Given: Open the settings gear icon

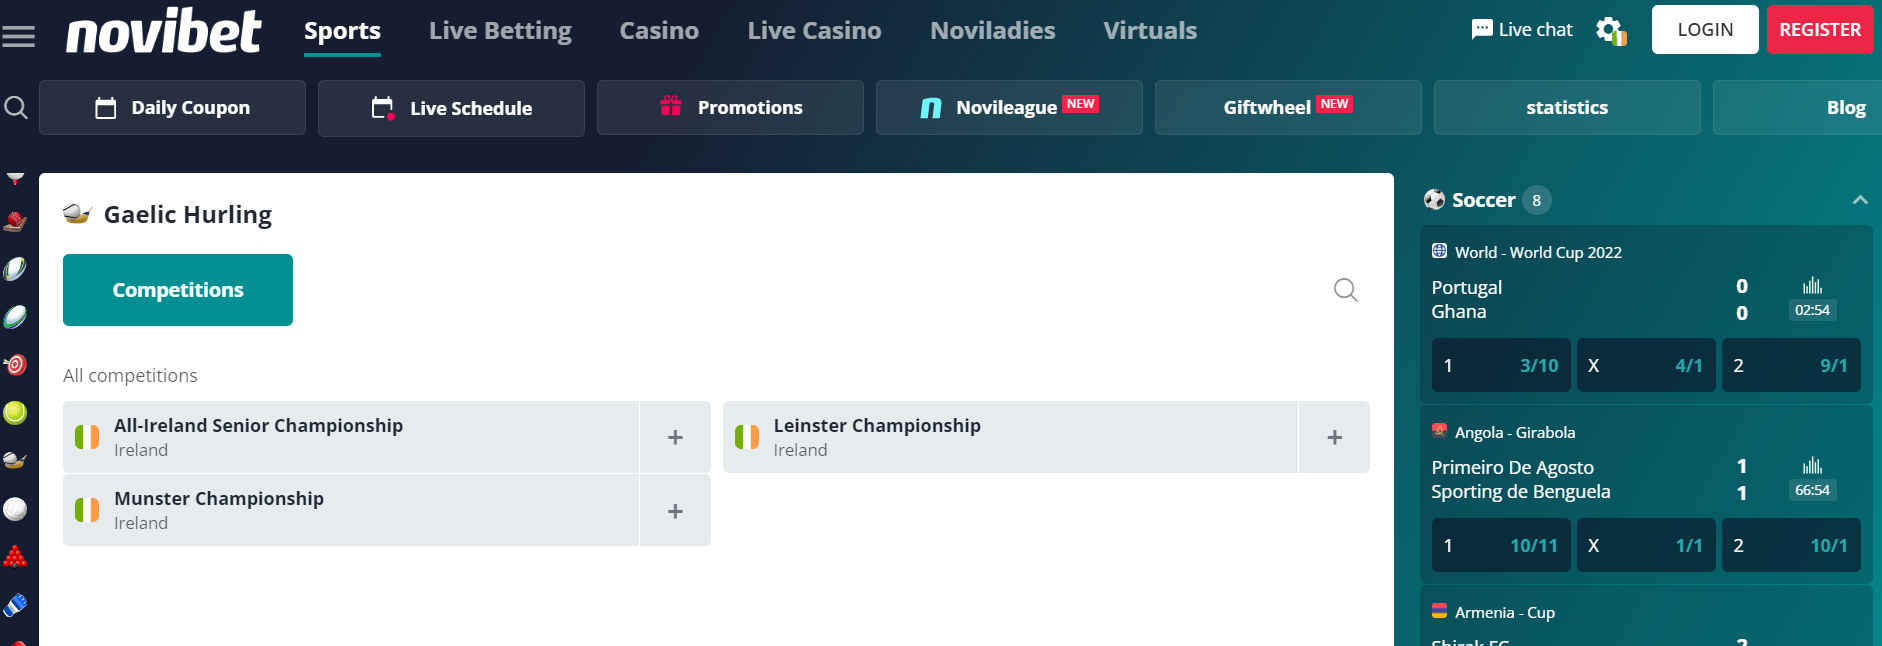Looking at the screenshot, I should coord(1610,30).
